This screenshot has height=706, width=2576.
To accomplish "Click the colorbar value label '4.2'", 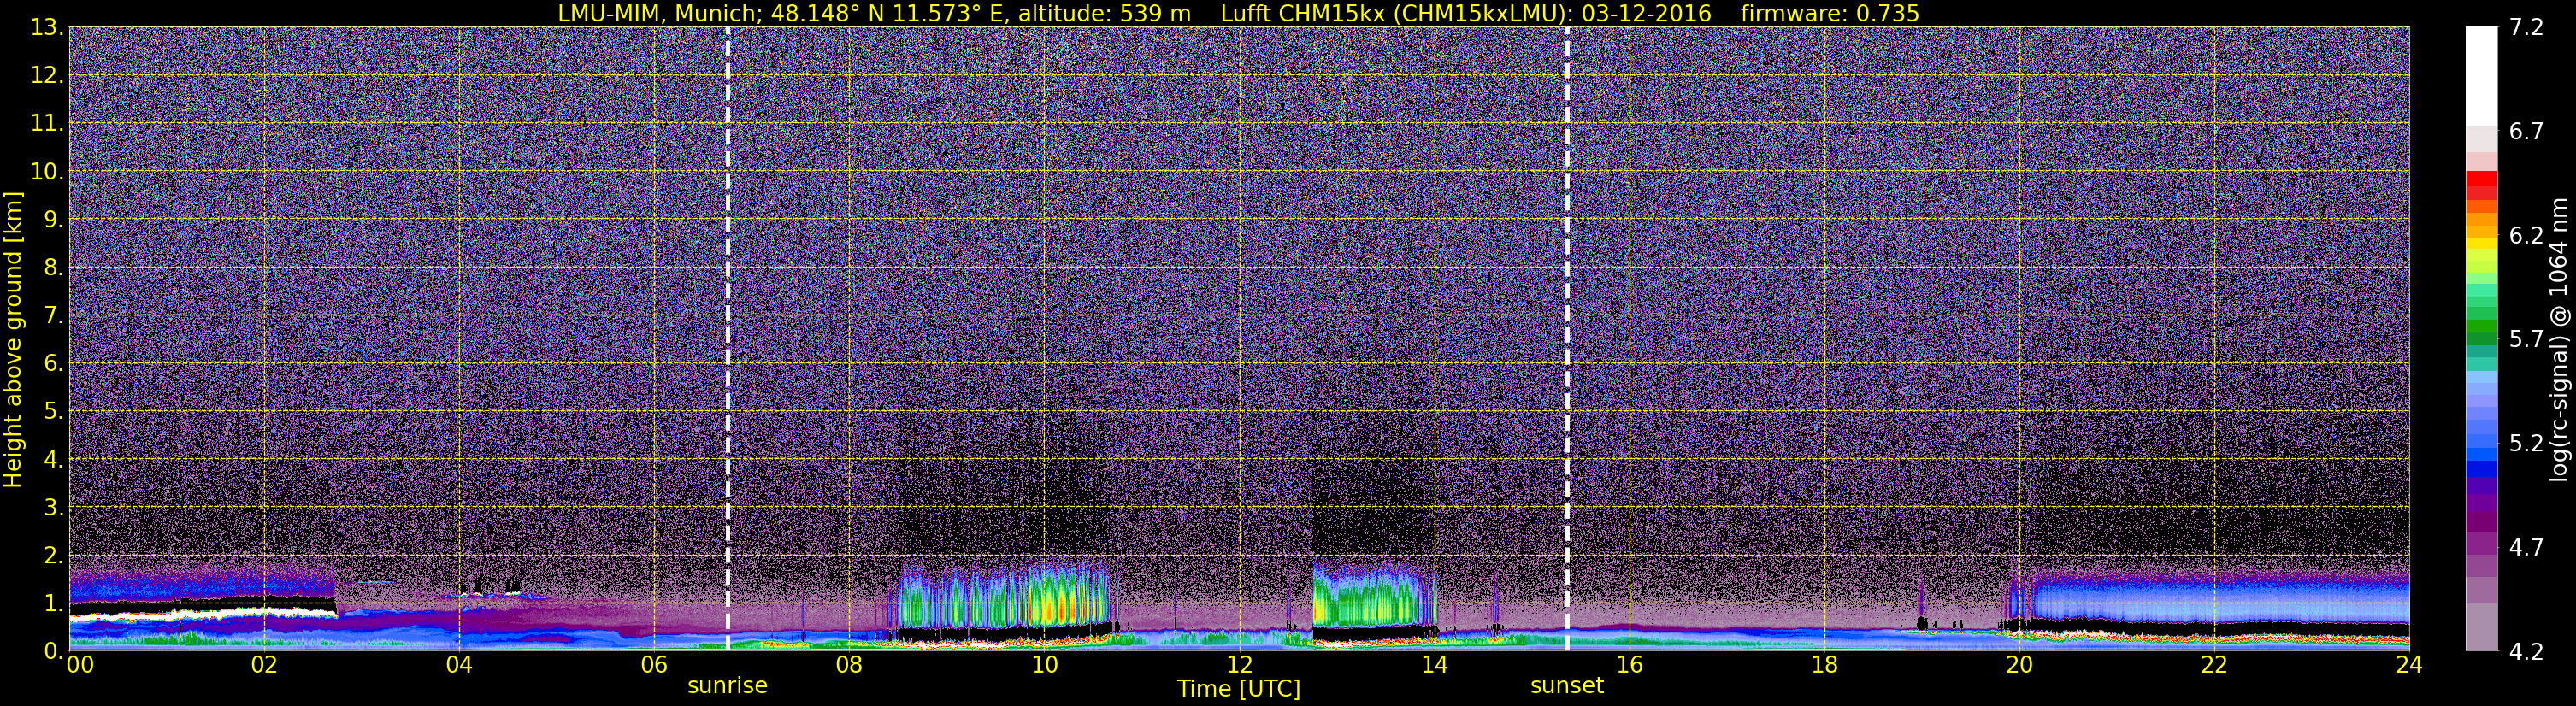I will (x=2526, y=652).
